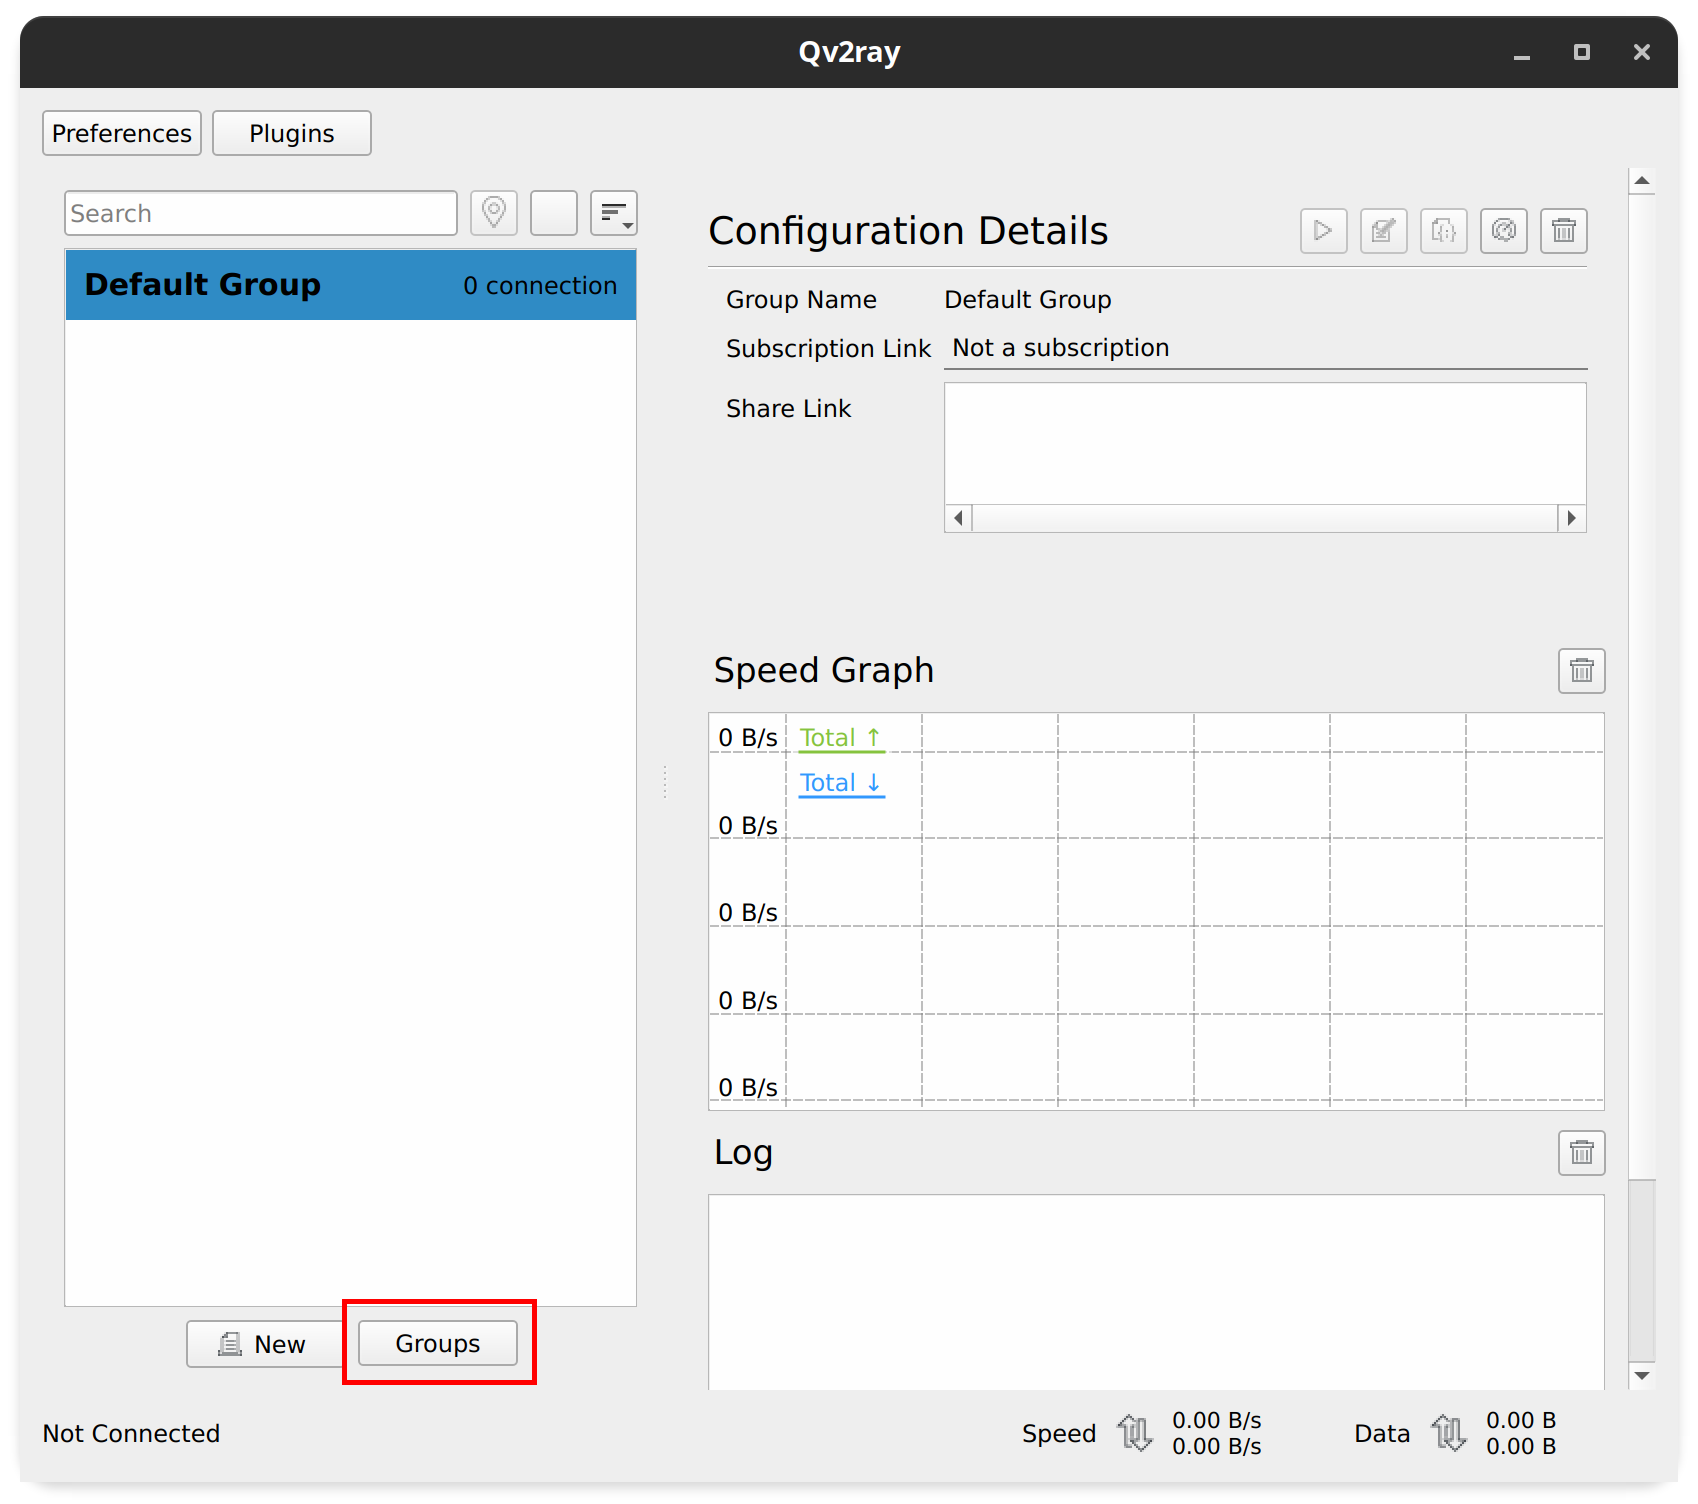1698x1504 pixels.
Task: Open the sort connections dropdown
Action: pyautogui.click(x=614, y=213)
